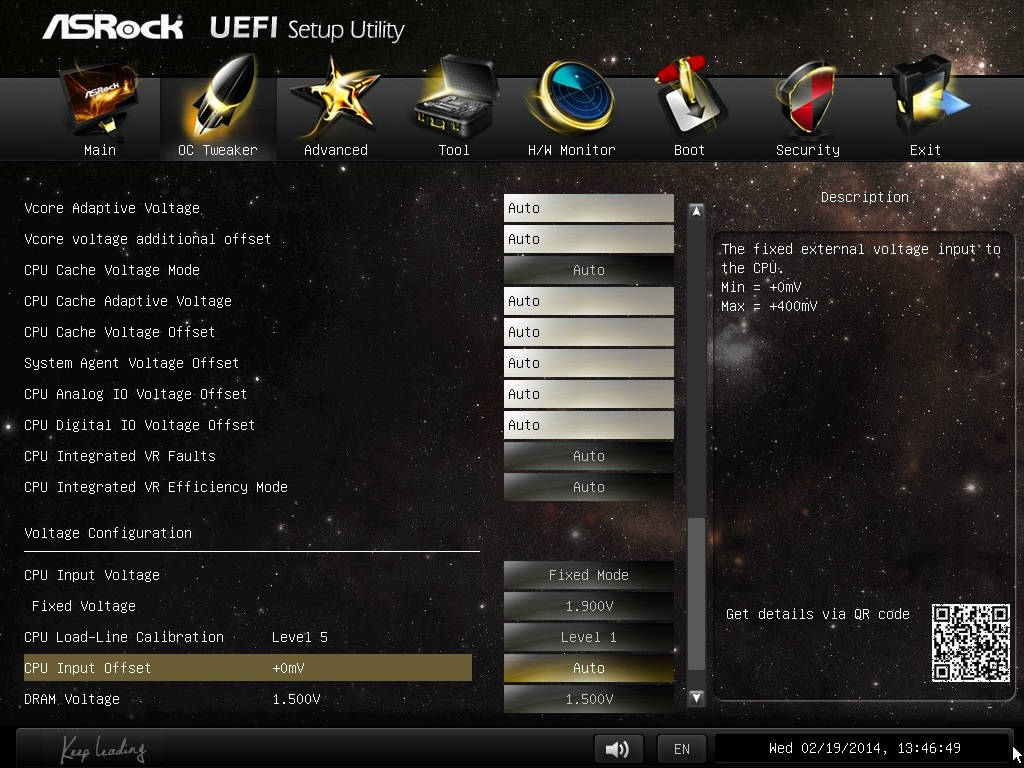The width and height of the screenshot is (1024, 768).
Task: Open the Tool toolbox icon
Action: click(x=454, y=98)
